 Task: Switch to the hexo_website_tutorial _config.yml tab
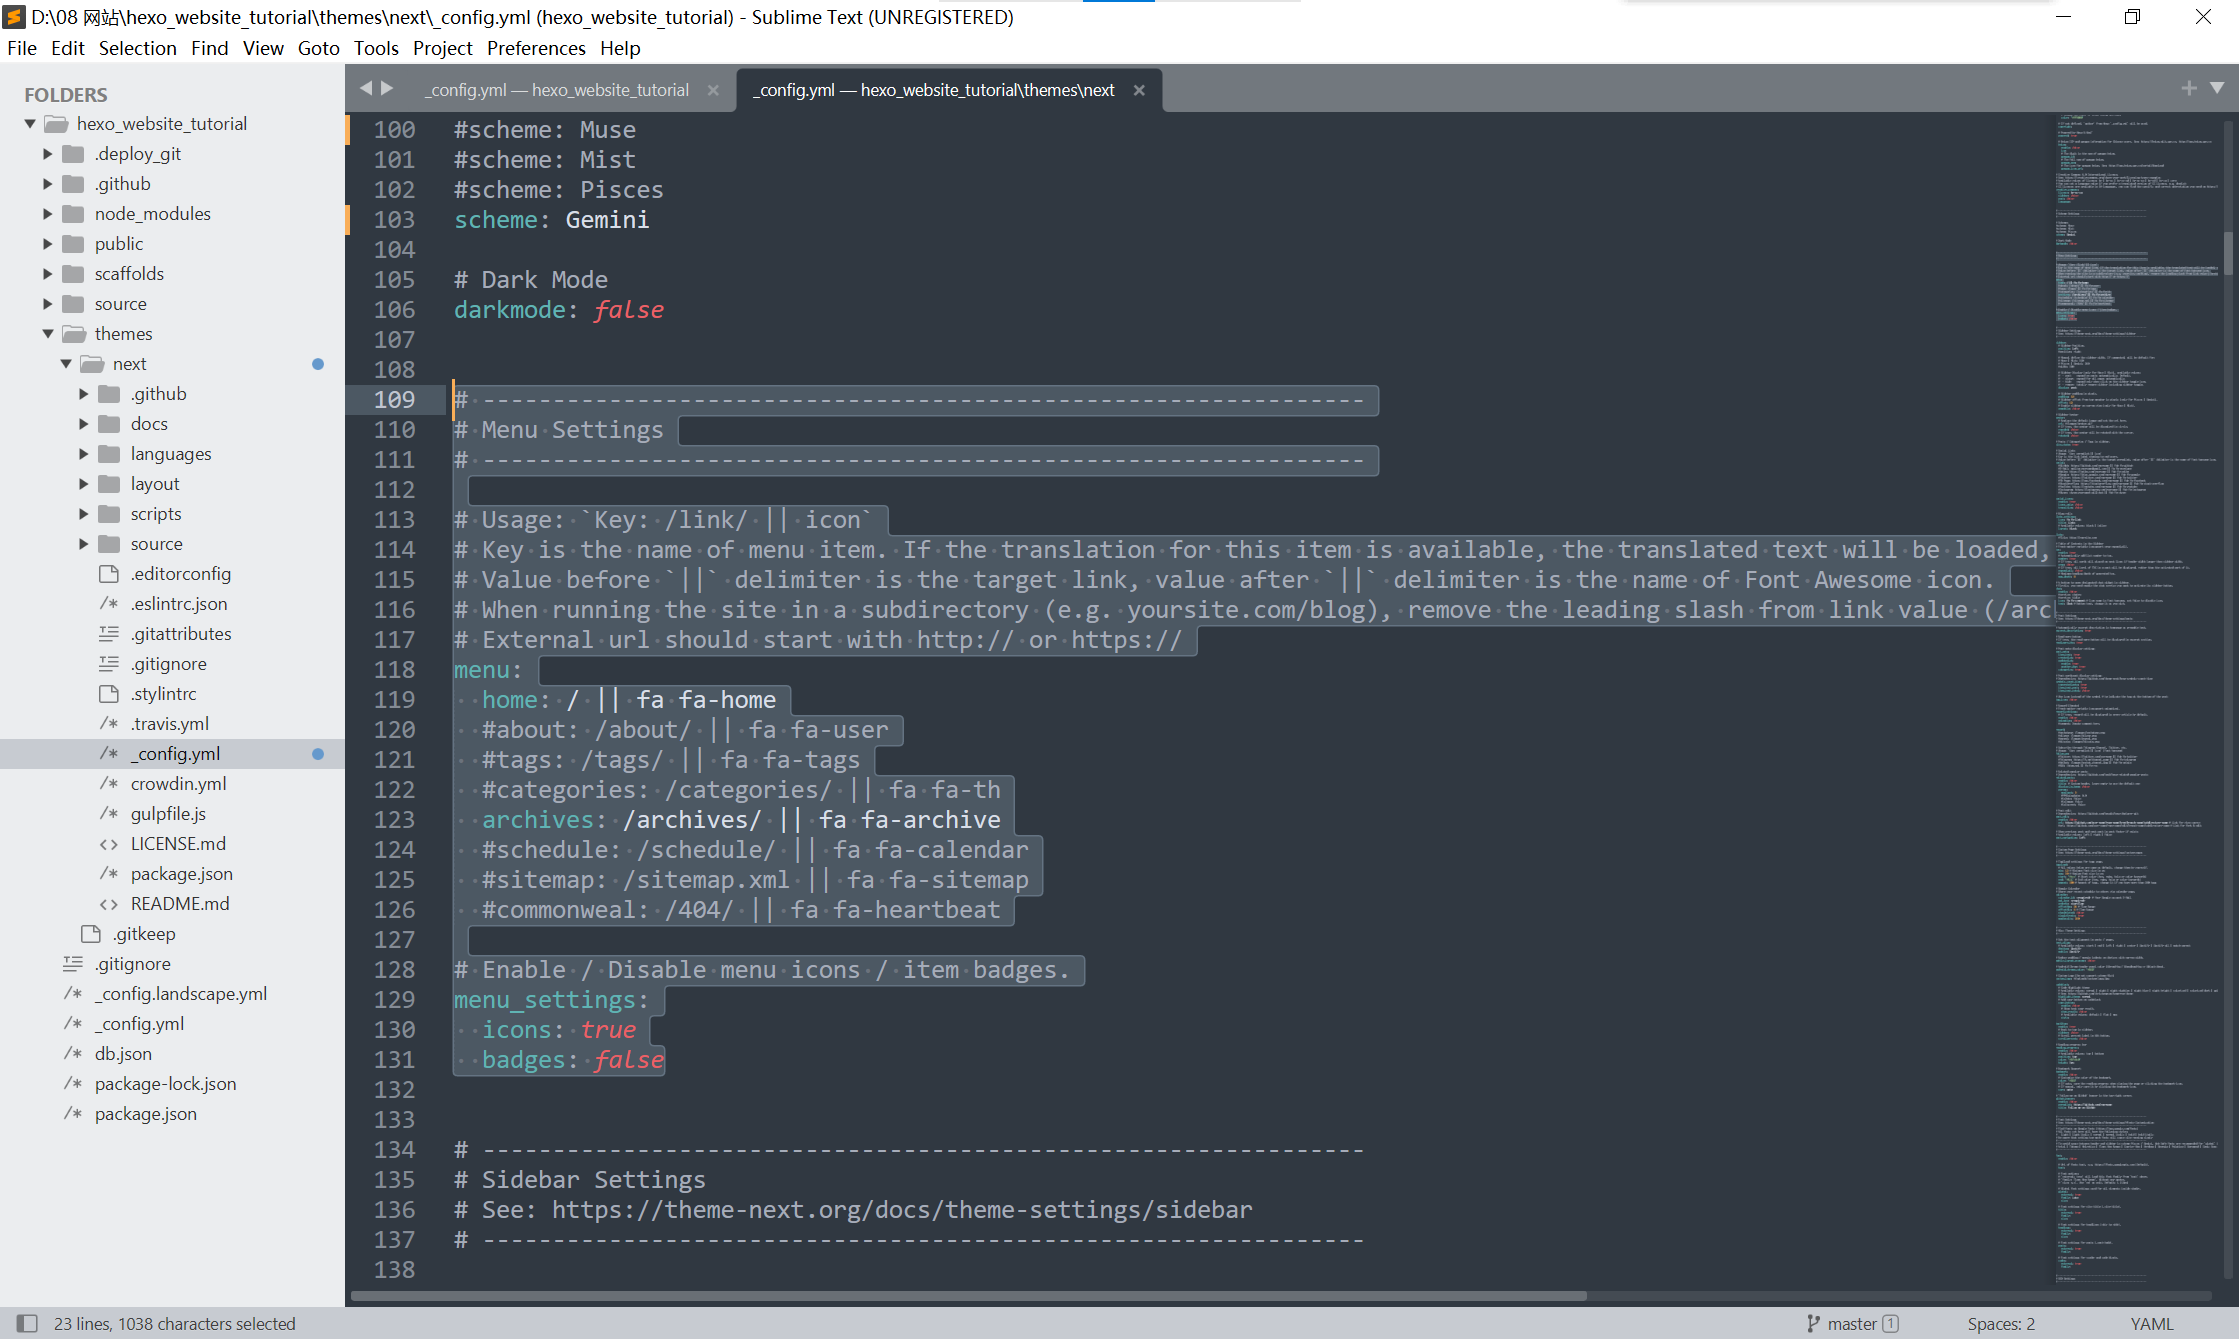click(558, 90)
